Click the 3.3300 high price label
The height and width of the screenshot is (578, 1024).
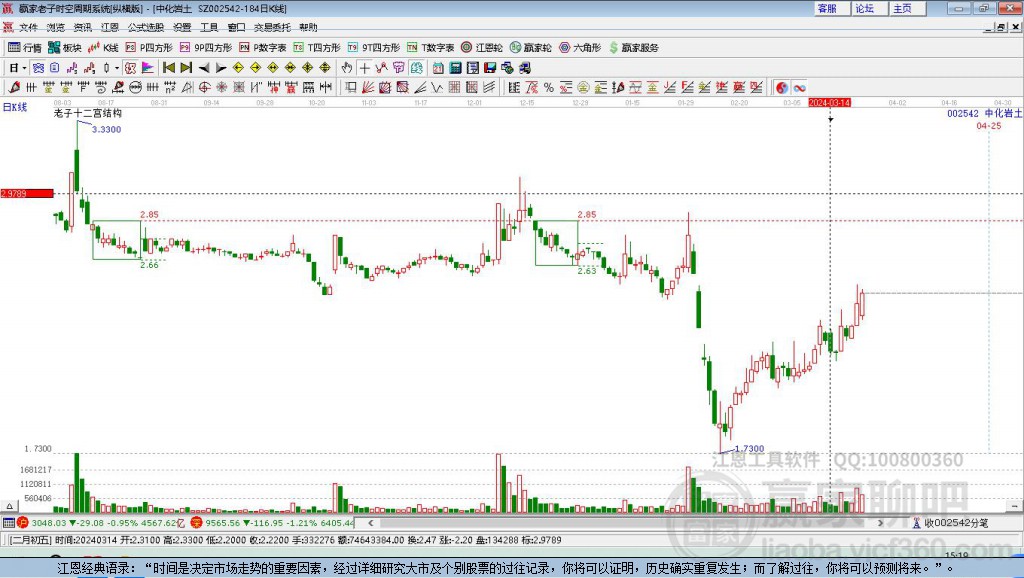point(106,129)
